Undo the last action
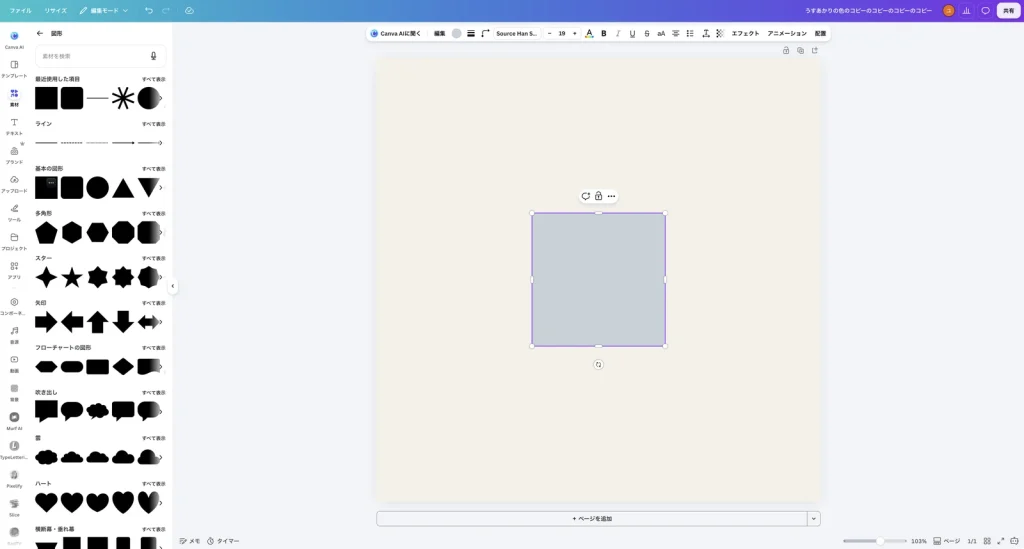The image size is (1024, 549). pos(149,10)
